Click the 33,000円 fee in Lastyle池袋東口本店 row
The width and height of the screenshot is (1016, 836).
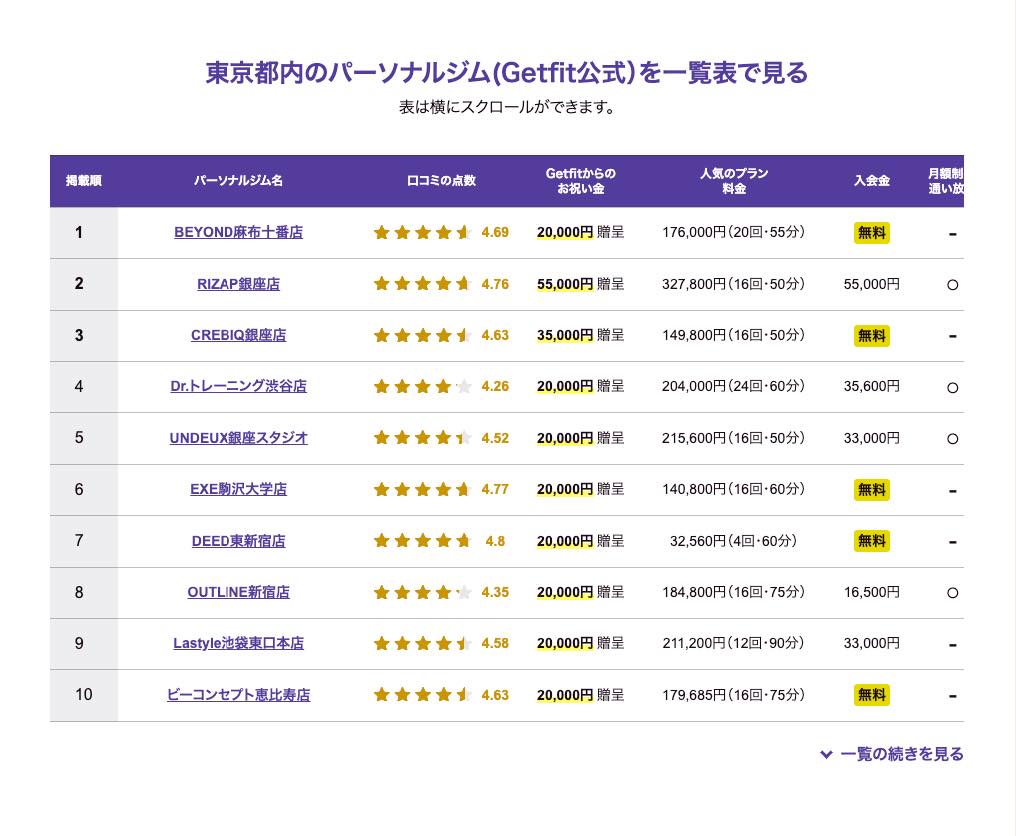point(872,644)
